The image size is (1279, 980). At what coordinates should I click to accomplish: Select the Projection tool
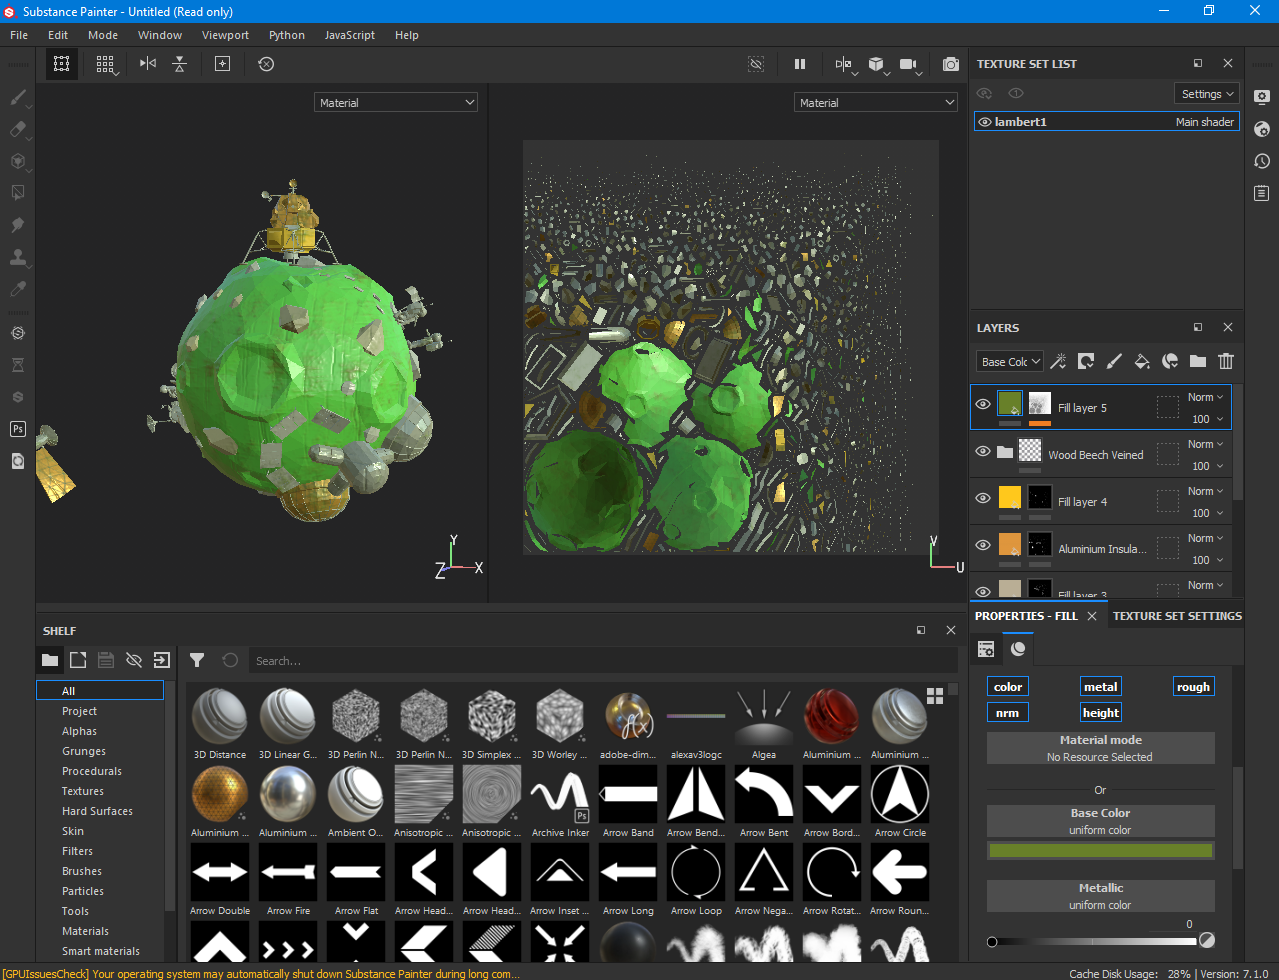click(17, 161)
